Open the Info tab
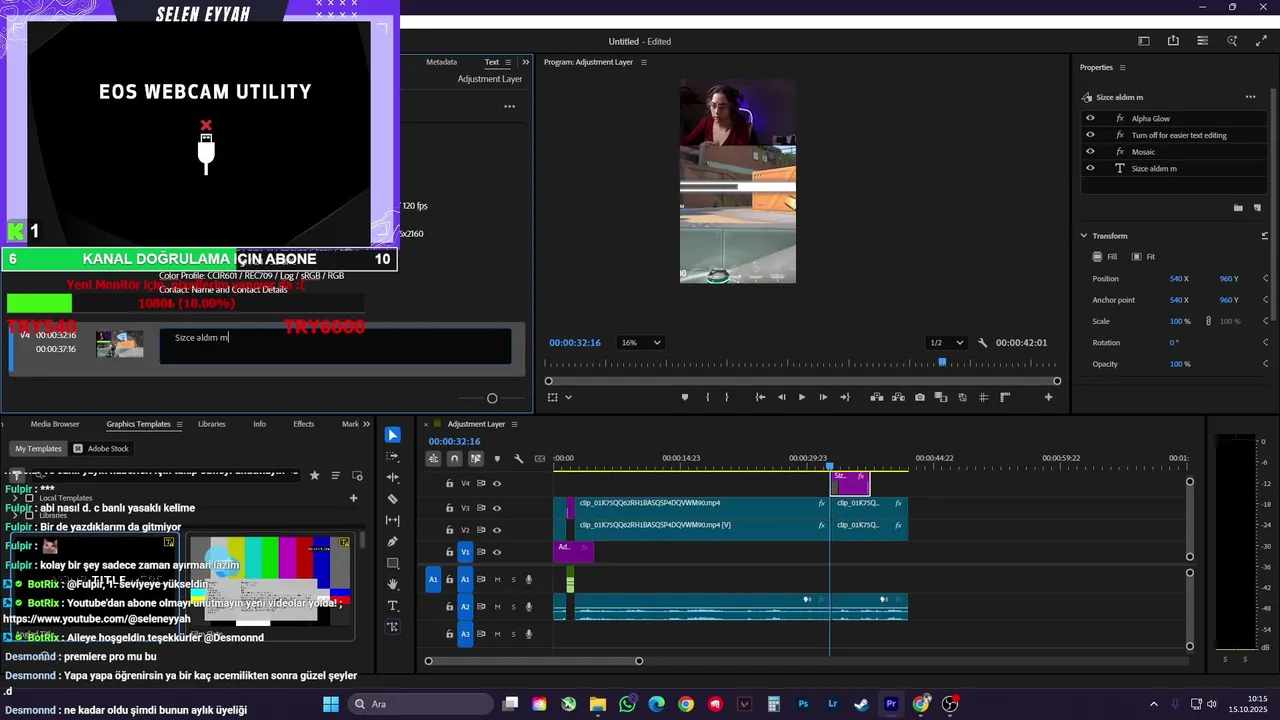1280x720 pixels. [x=259, y=424]
